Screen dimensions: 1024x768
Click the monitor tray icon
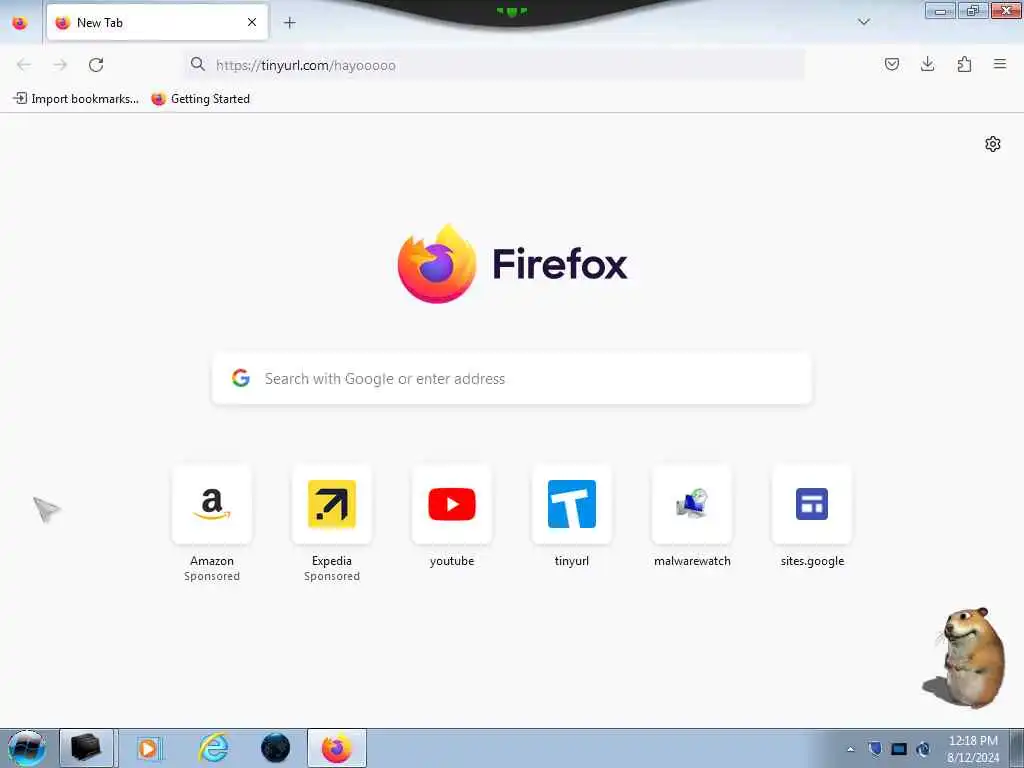pyautogui.click(x=899, y=749)
